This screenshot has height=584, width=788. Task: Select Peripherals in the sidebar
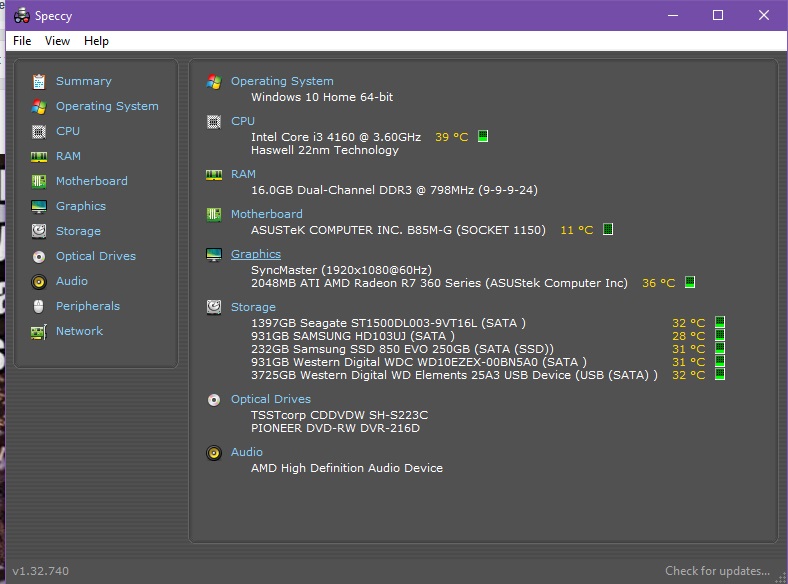[88, 306]
